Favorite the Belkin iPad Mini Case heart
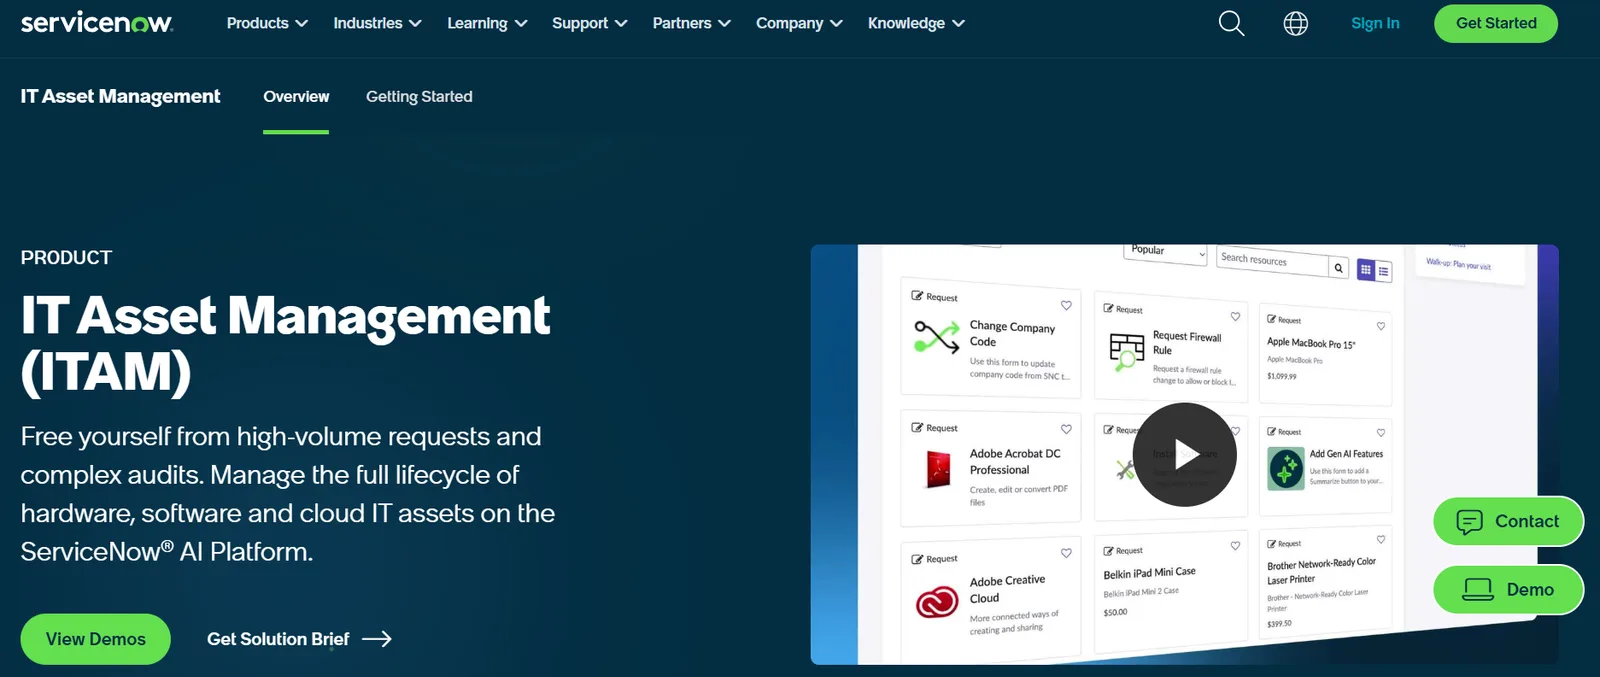This screenshot has width=1600, height=677. (x=1235, y=545)
